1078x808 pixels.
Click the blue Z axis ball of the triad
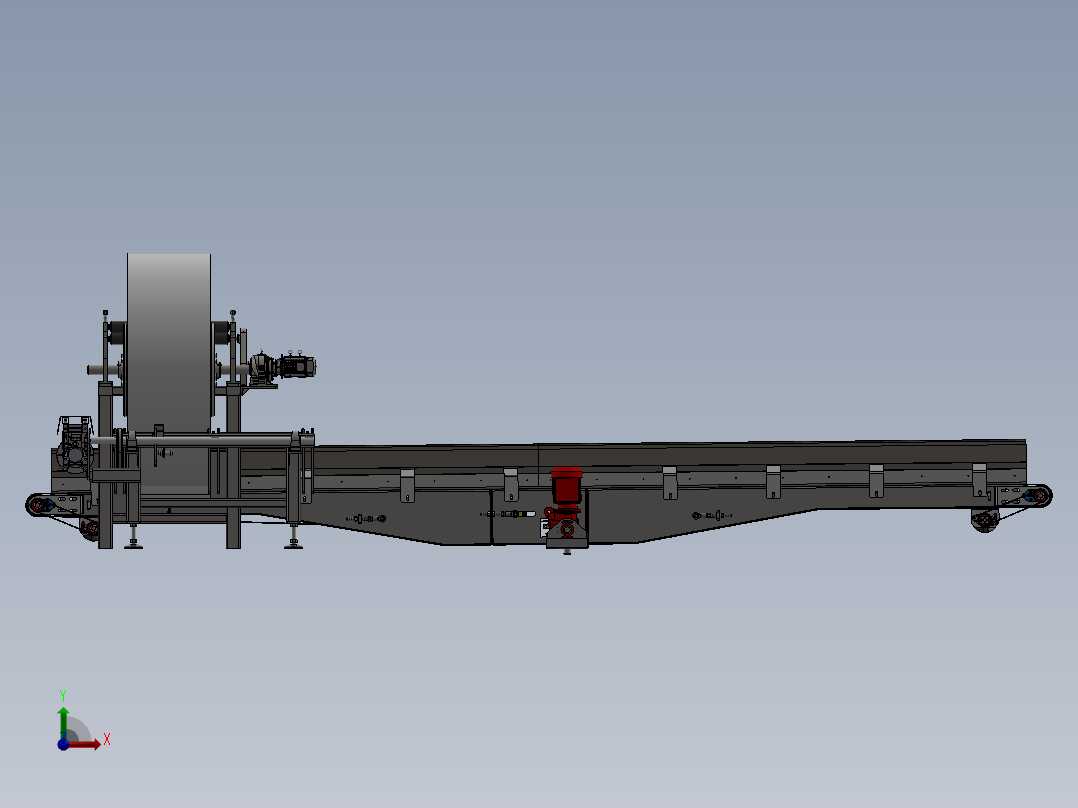click(x=63, y=745)
